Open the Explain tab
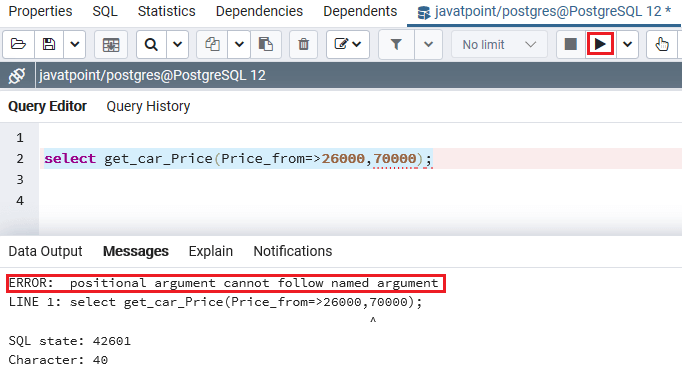 point(211,251)
